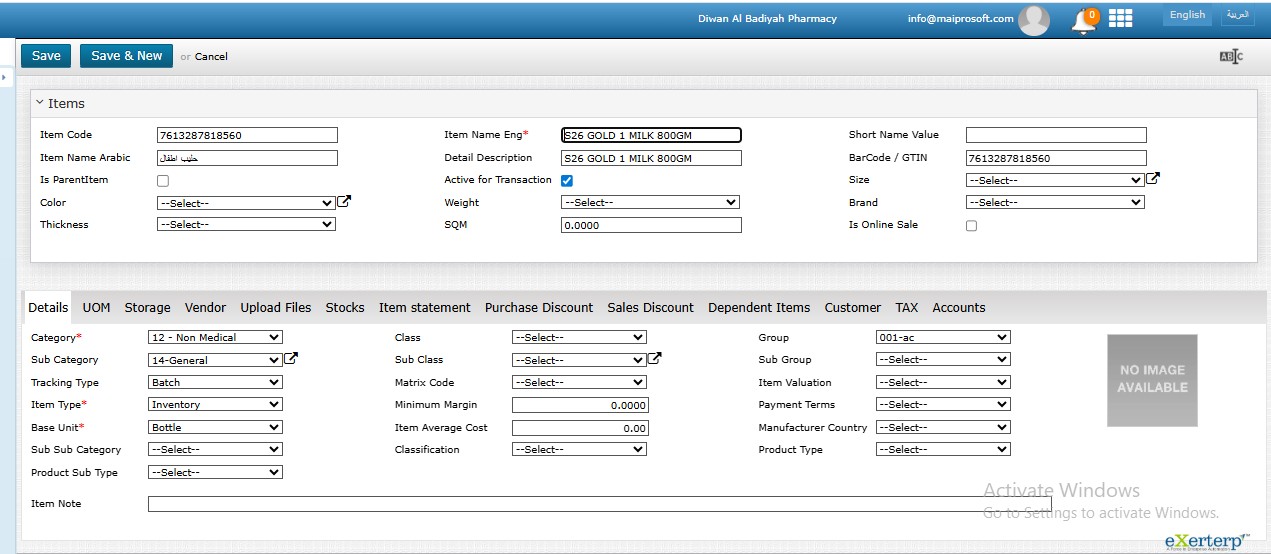
Task: Open external link icon next to Color
Action: [x=344, y=202]
